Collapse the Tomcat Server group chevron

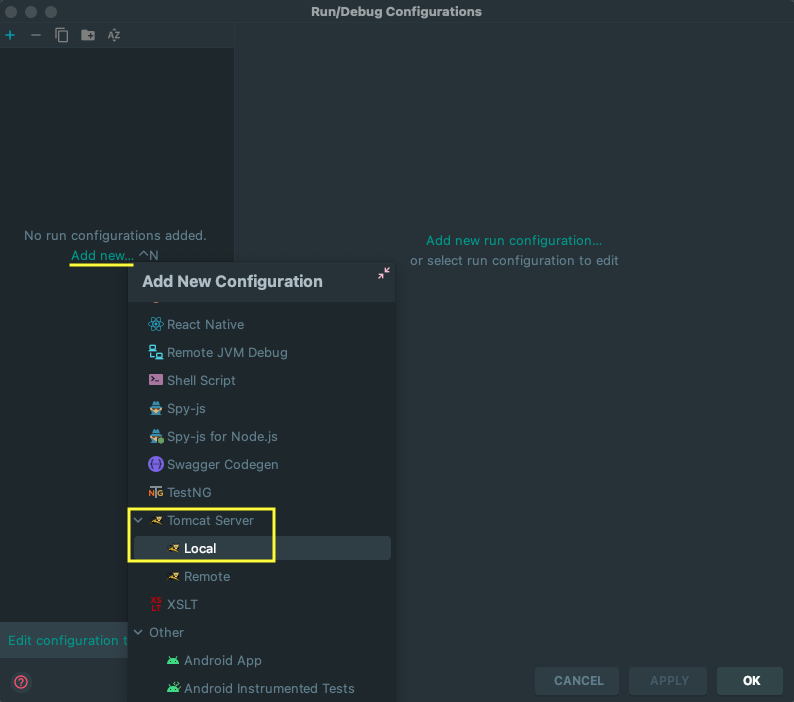[x=138, y=520]
